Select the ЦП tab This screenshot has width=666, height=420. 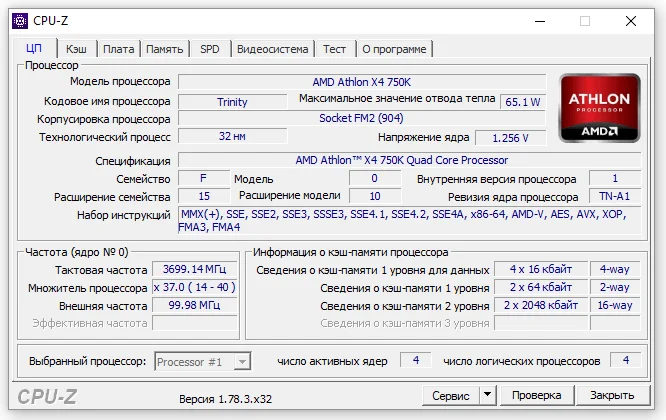34,48
